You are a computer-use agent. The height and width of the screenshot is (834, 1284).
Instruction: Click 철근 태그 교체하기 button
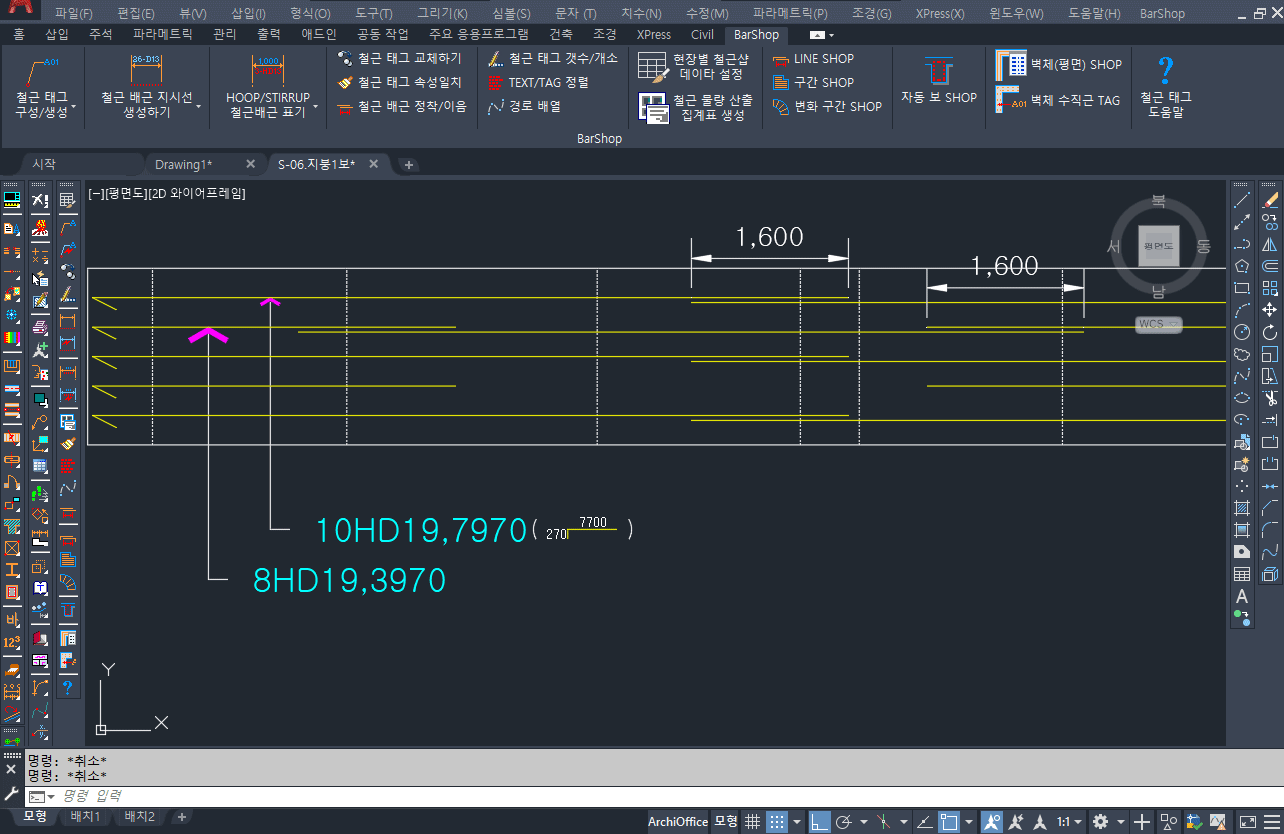(x=399, y=59)
